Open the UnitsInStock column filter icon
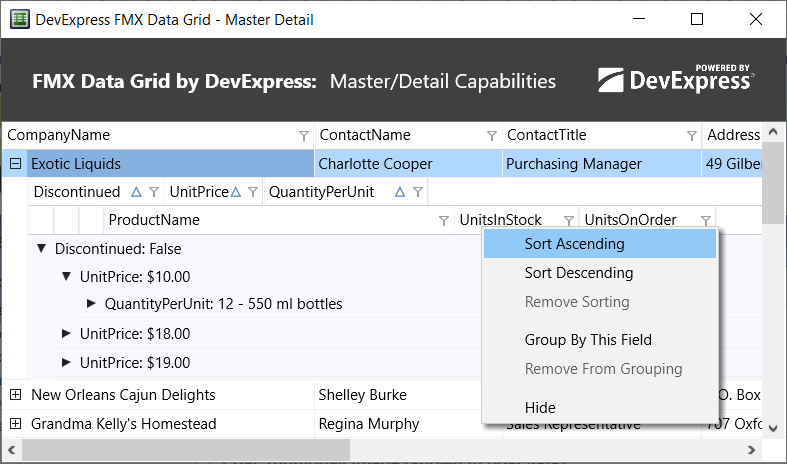 [x=569, y=220]
